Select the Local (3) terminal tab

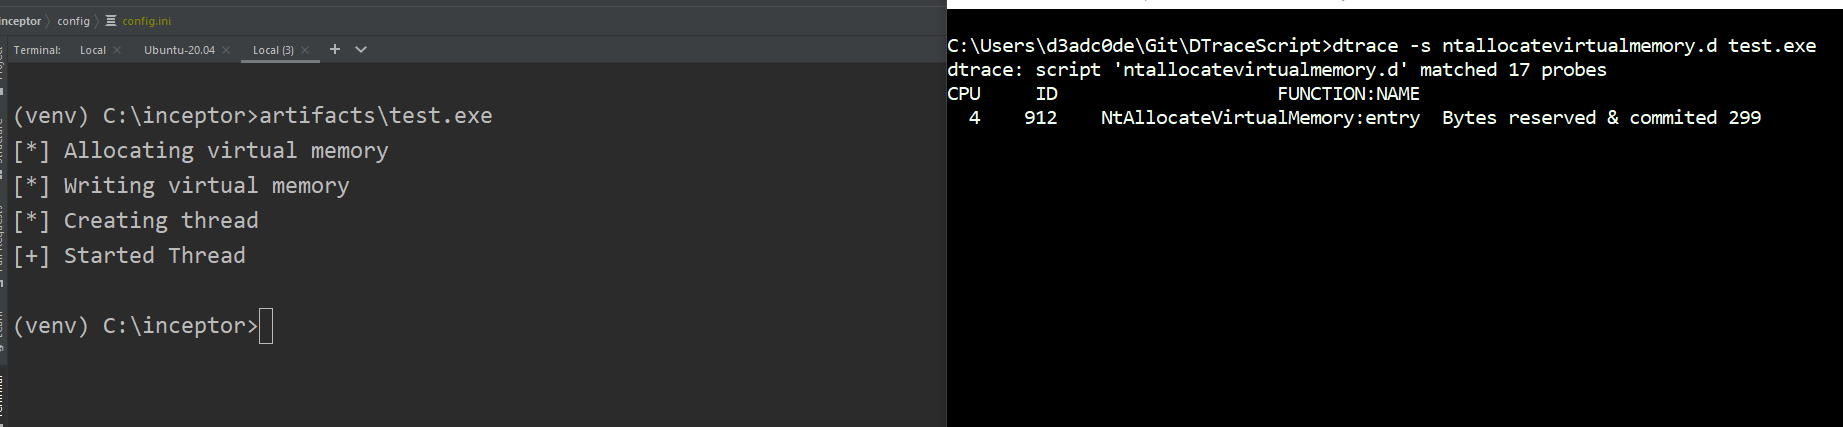(273, 50)
